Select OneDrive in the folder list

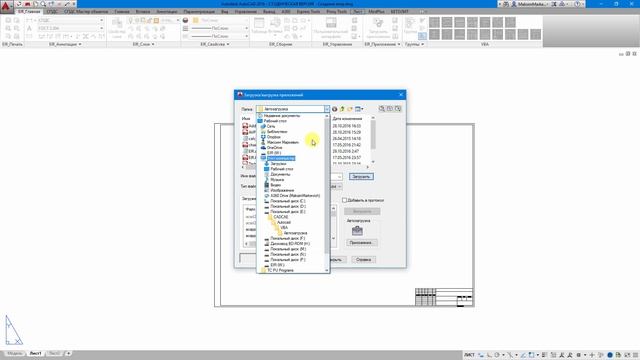click(x=274, y=148)
